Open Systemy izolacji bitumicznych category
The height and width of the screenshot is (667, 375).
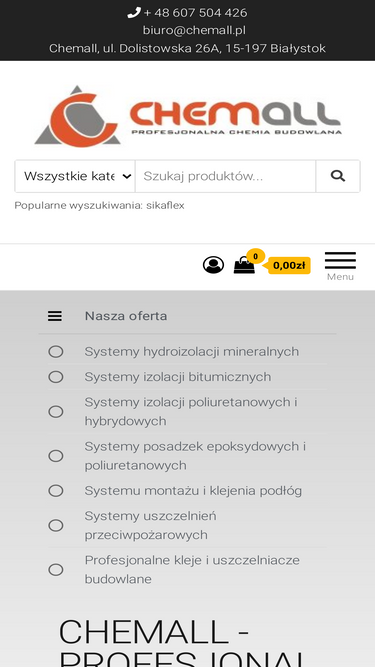coord(178,377)
